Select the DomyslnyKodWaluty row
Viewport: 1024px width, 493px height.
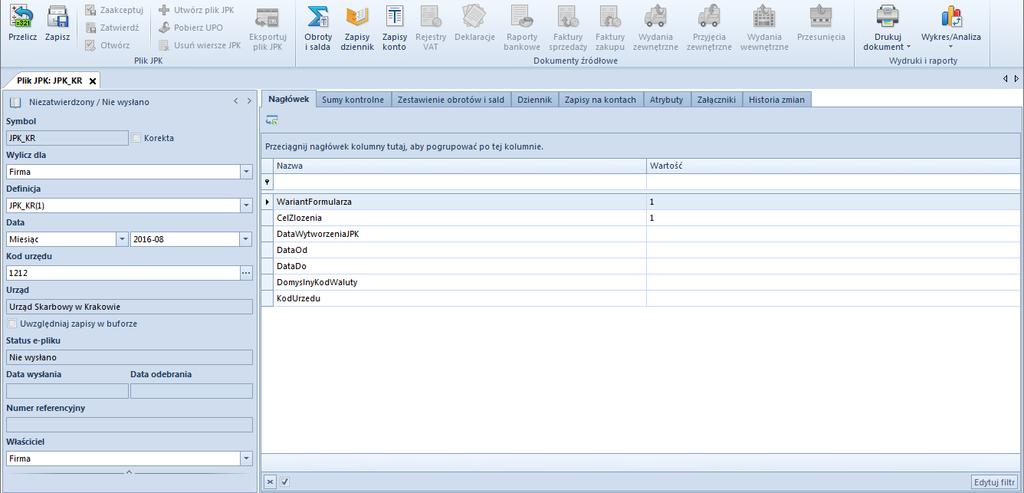(x=641, y=282)
